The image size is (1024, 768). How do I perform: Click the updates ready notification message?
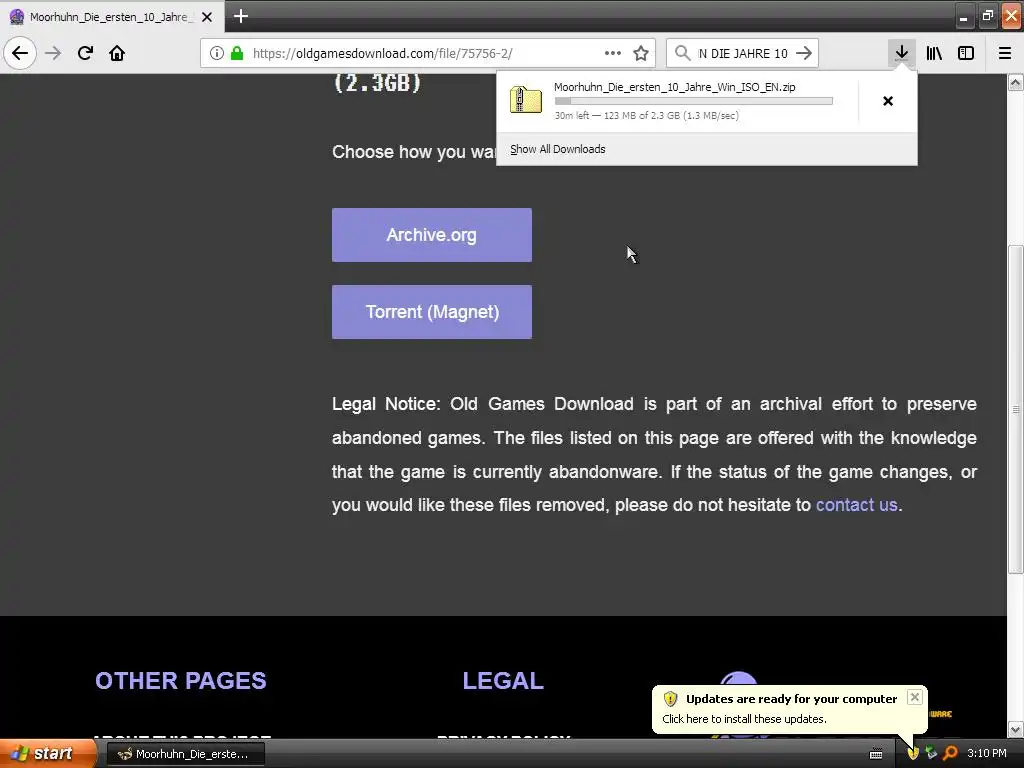pyautogui.click(x=744, y=718)
